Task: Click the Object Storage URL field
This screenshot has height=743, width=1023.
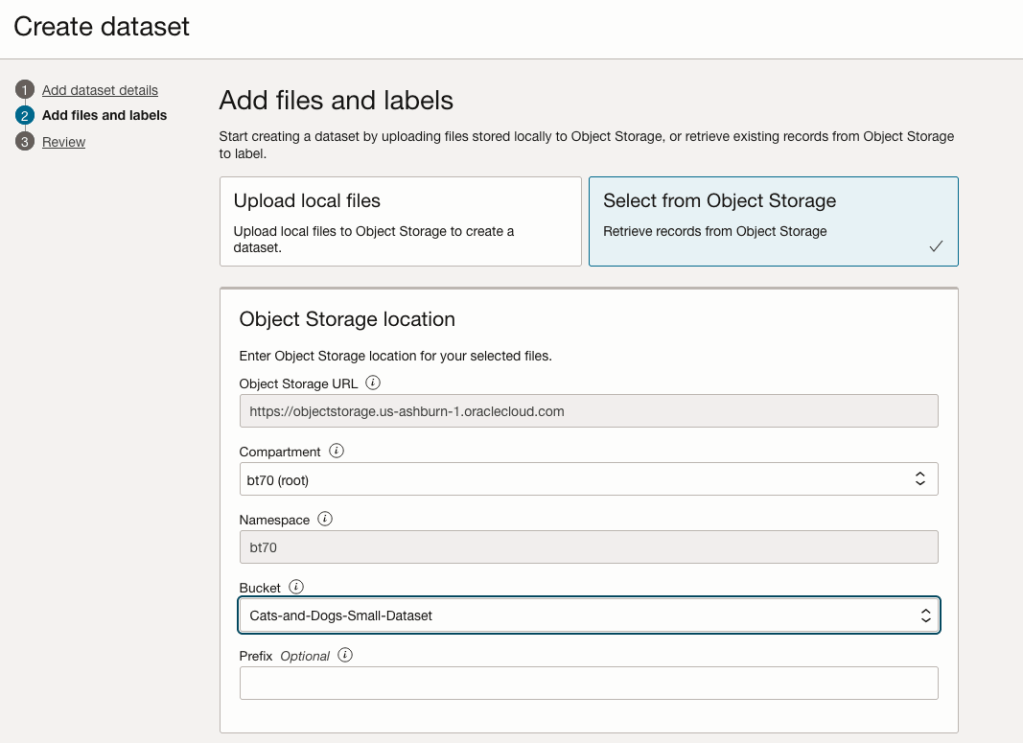Action: point(588,411)
